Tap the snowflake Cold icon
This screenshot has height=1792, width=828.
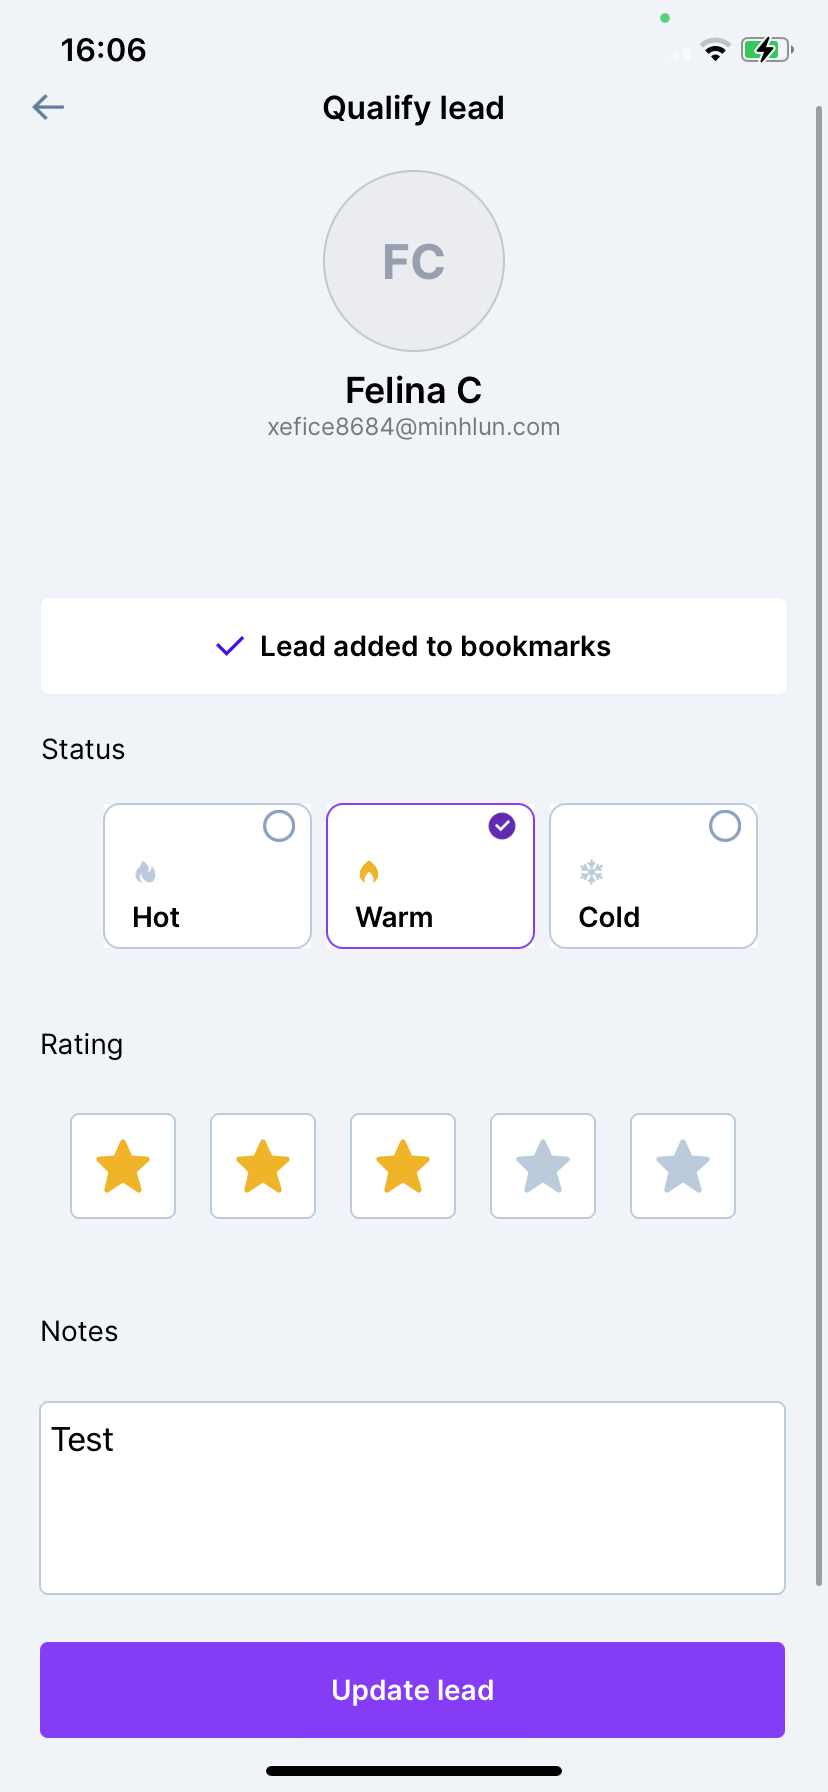(592, 873)
